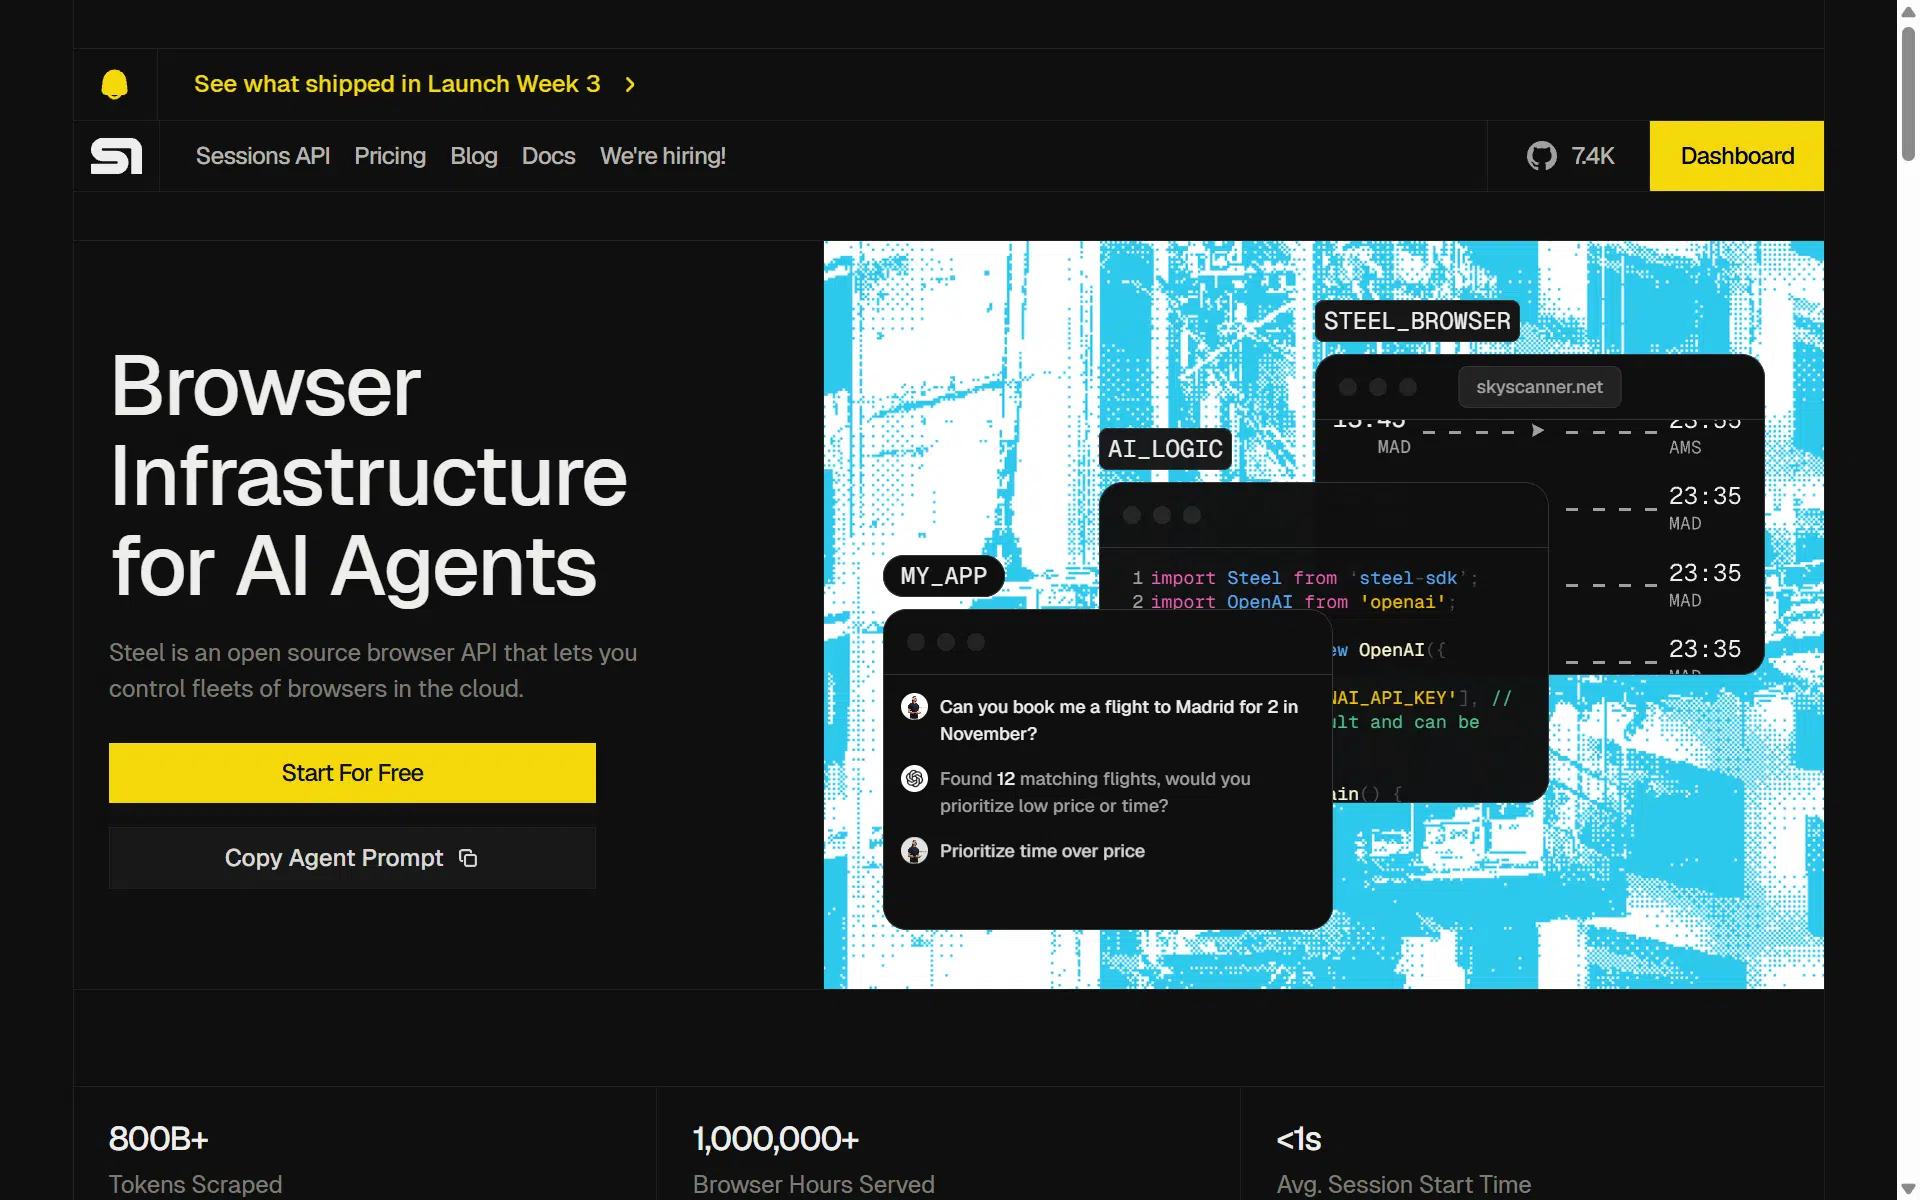Click the Steel logo in the navbar
Image resolution: width=1920 pixels, height=1200 pixels.
(x=116, y=156)
